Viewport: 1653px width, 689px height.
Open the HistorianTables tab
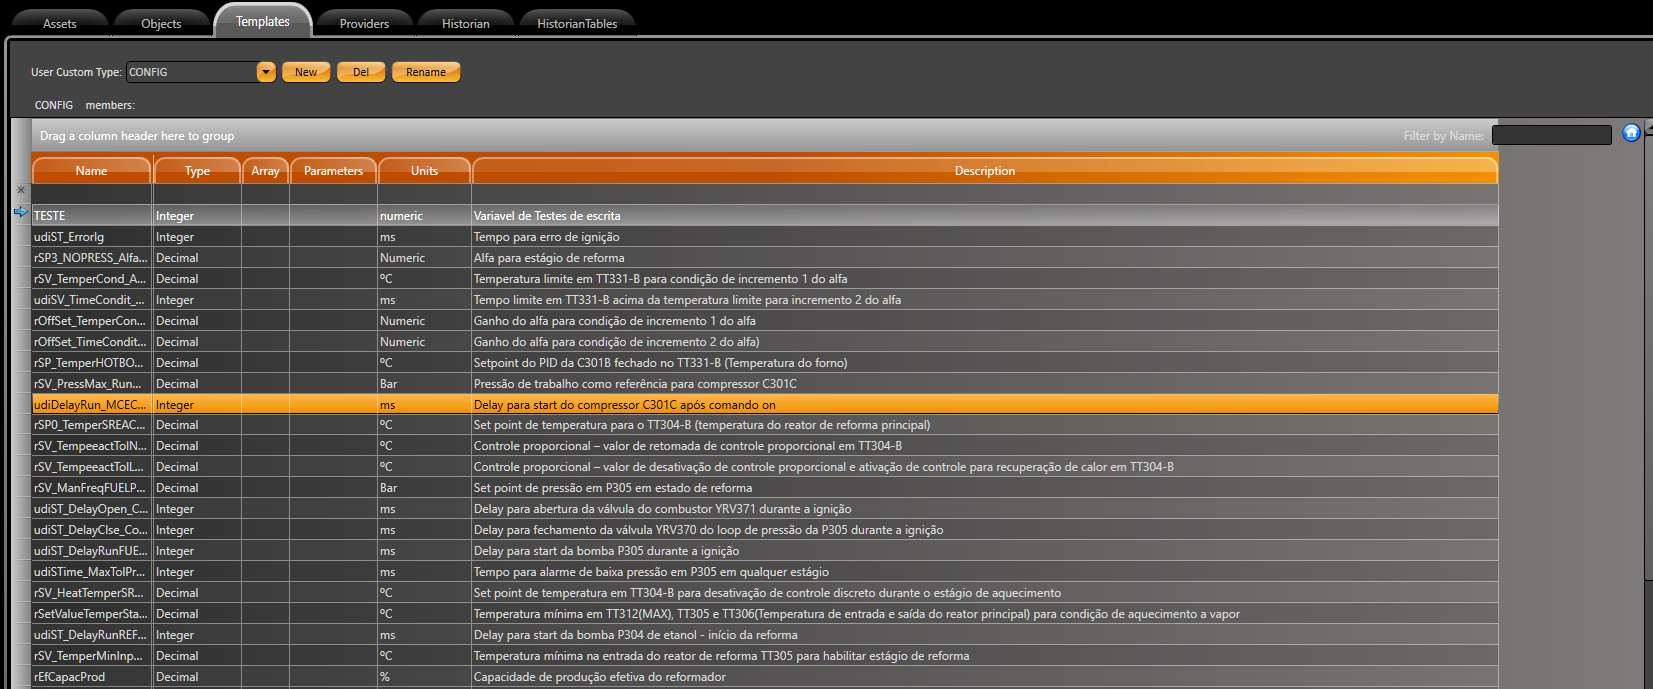pyautogui.click(x=577, y=23)
